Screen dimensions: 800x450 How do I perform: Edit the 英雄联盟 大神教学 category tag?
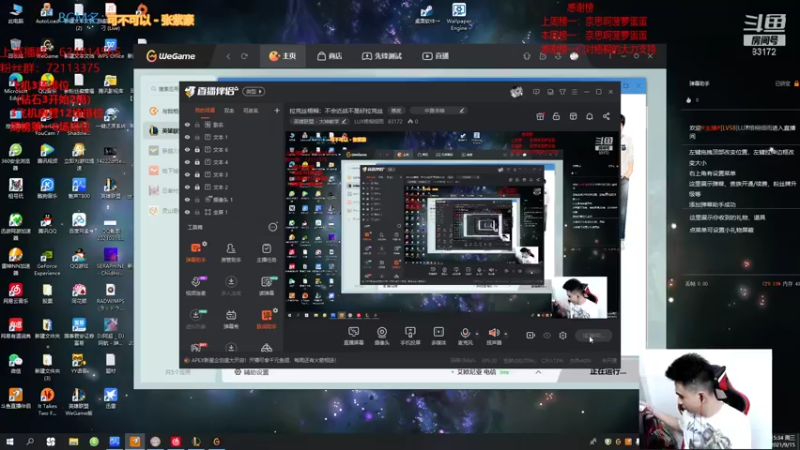pyautogui.click(x=319, y=121)
